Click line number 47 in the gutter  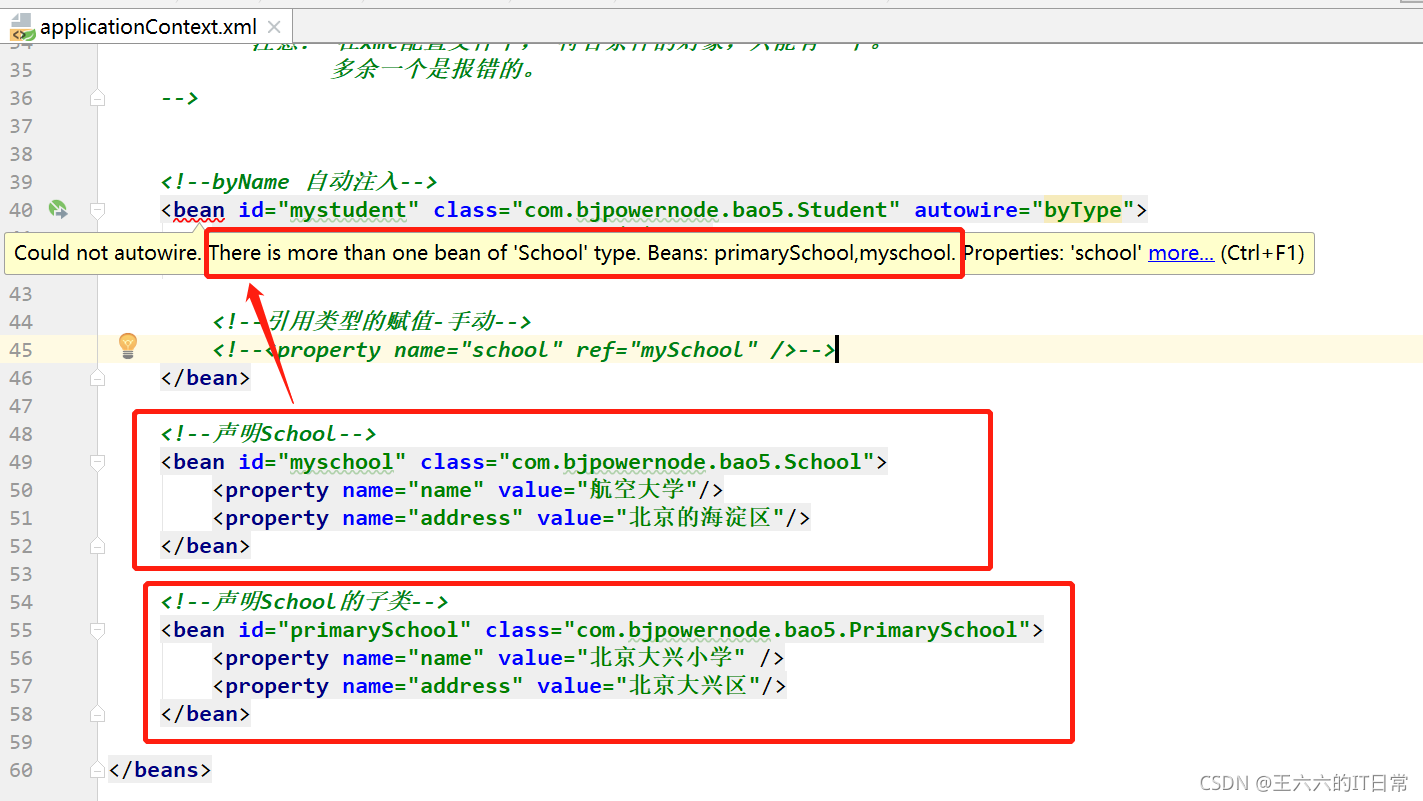tap(21, 406)
